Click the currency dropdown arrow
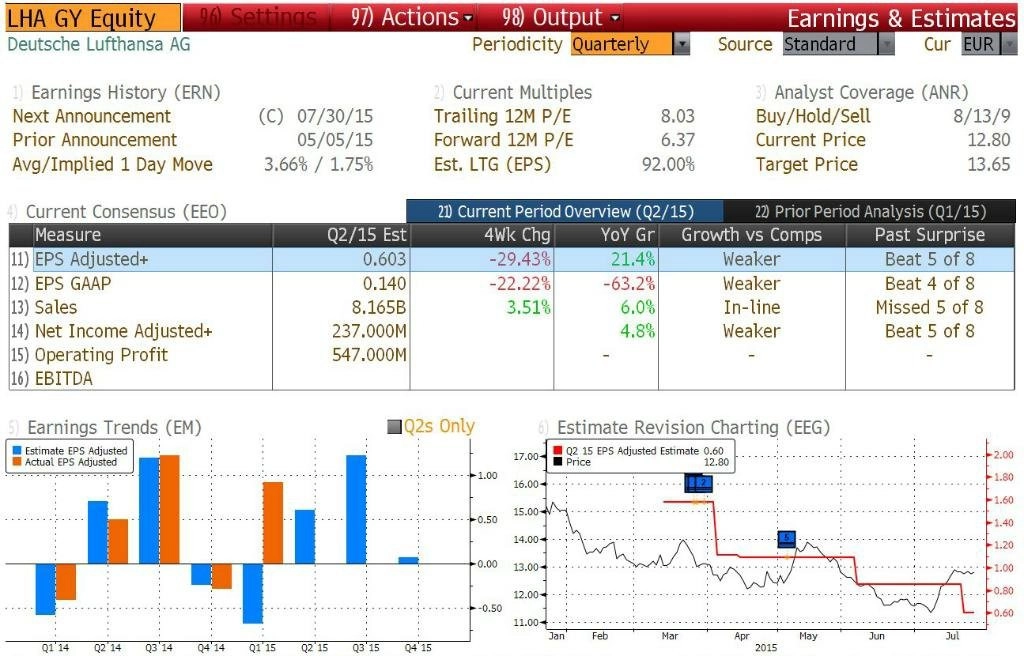This screenshot has height=656, width=1024. (1009, 44)
